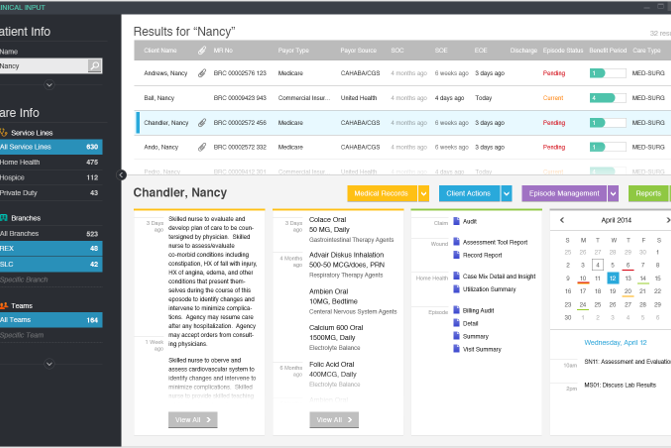Collapse the left sidebar with arrow handle
This screenshot has height=448, width=671.
click(122, 174)
